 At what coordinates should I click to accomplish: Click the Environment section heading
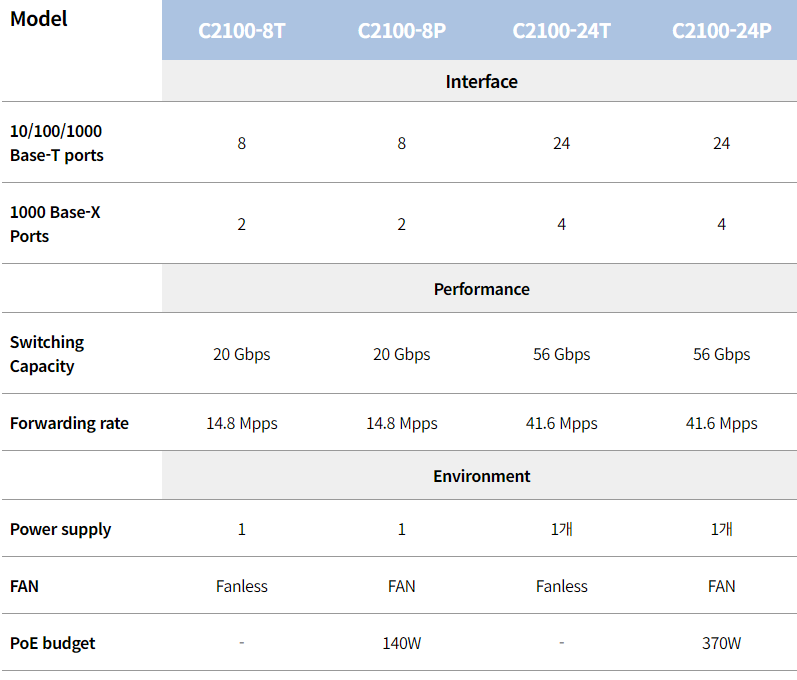point(481,476)
